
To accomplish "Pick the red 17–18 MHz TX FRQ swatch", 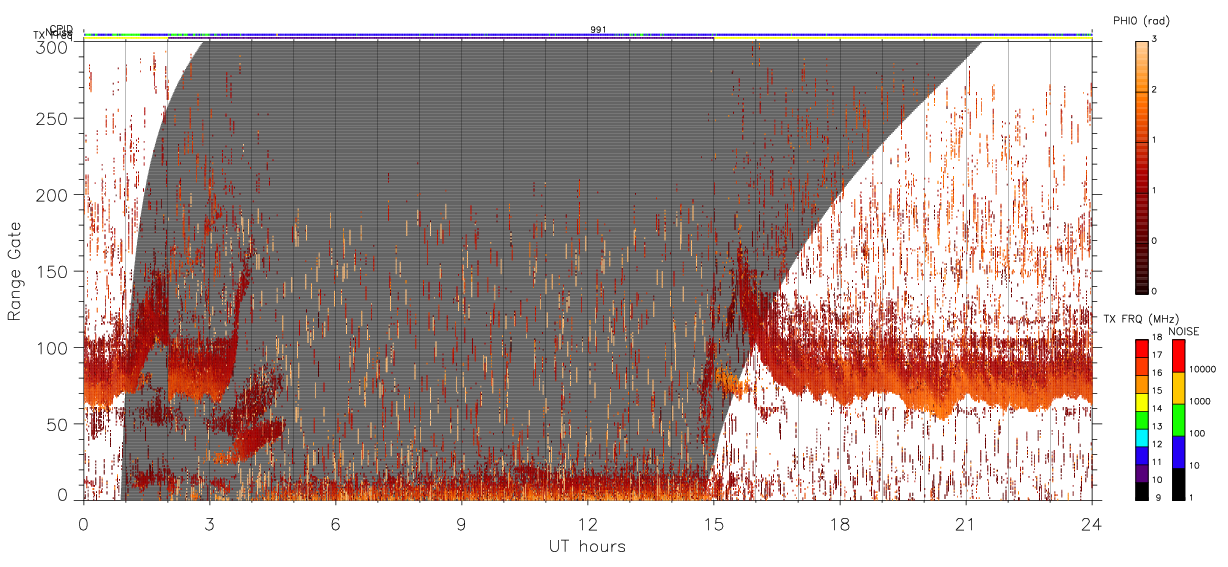I will tap(1141, 348).
